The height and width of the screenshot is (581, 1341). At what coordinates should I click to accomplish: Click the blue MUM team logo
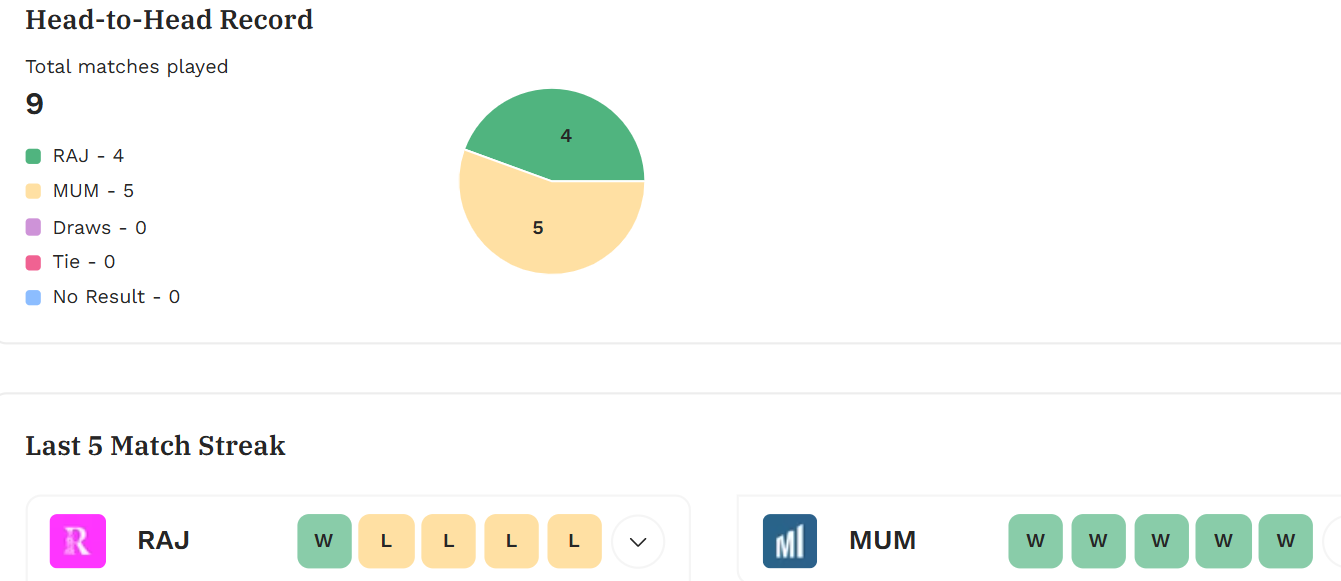[x=790, y=541]
